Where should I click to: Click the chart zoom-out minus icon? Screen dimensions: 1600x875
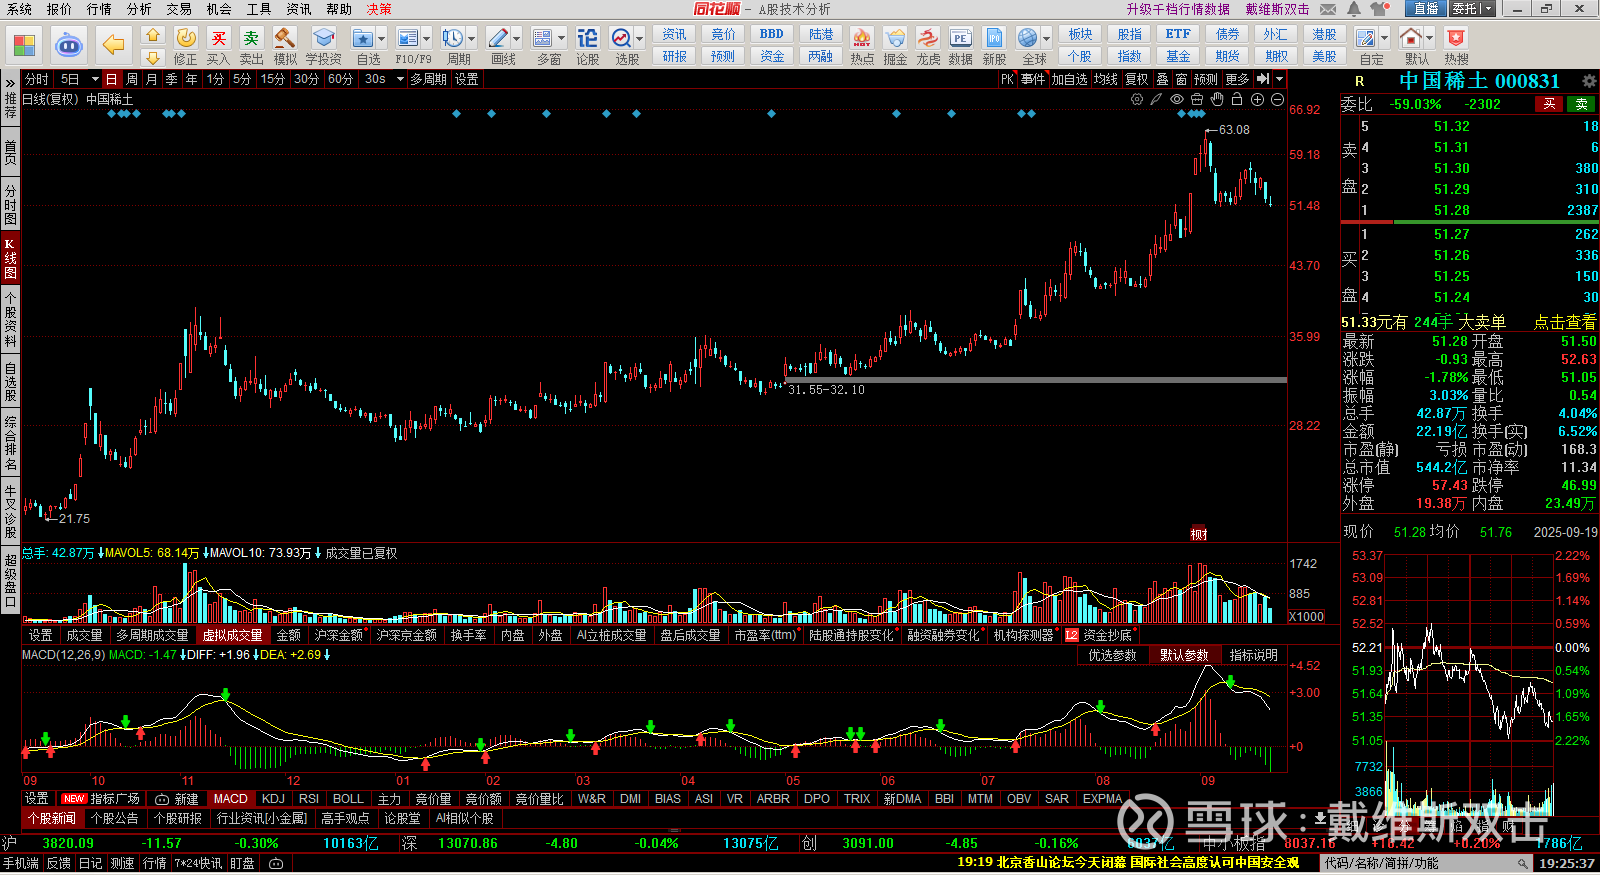coord(1277,99)
